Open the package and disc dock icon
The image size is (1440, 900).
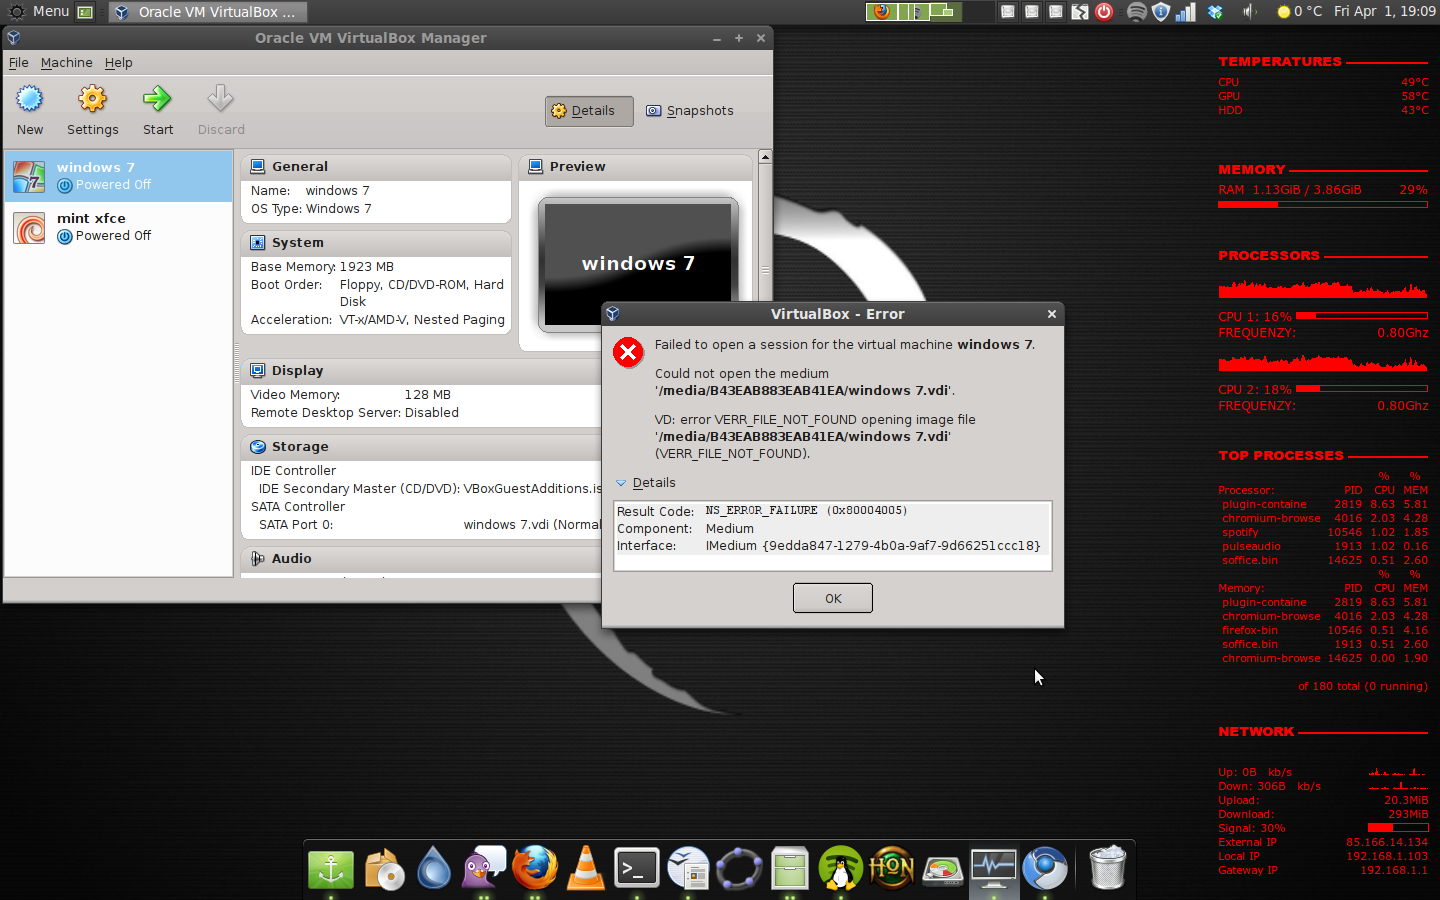(x=384, y=869)
